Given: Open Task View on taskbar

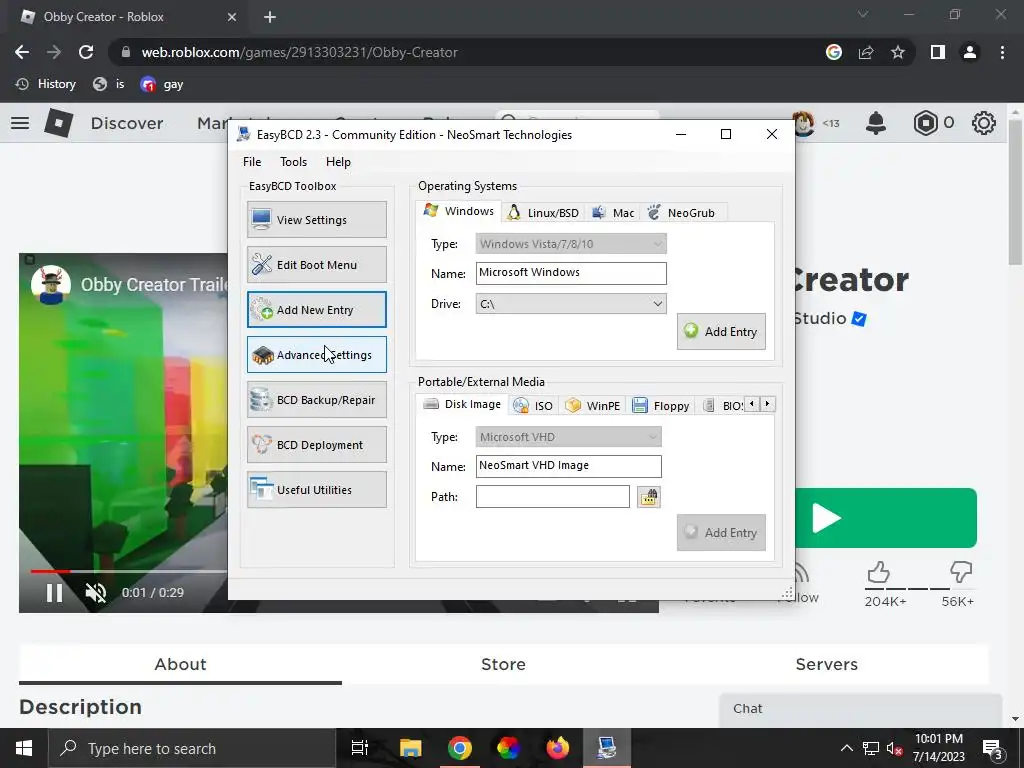Looking at the screenshot, I should pyautogui.click(x=360, y=748).
